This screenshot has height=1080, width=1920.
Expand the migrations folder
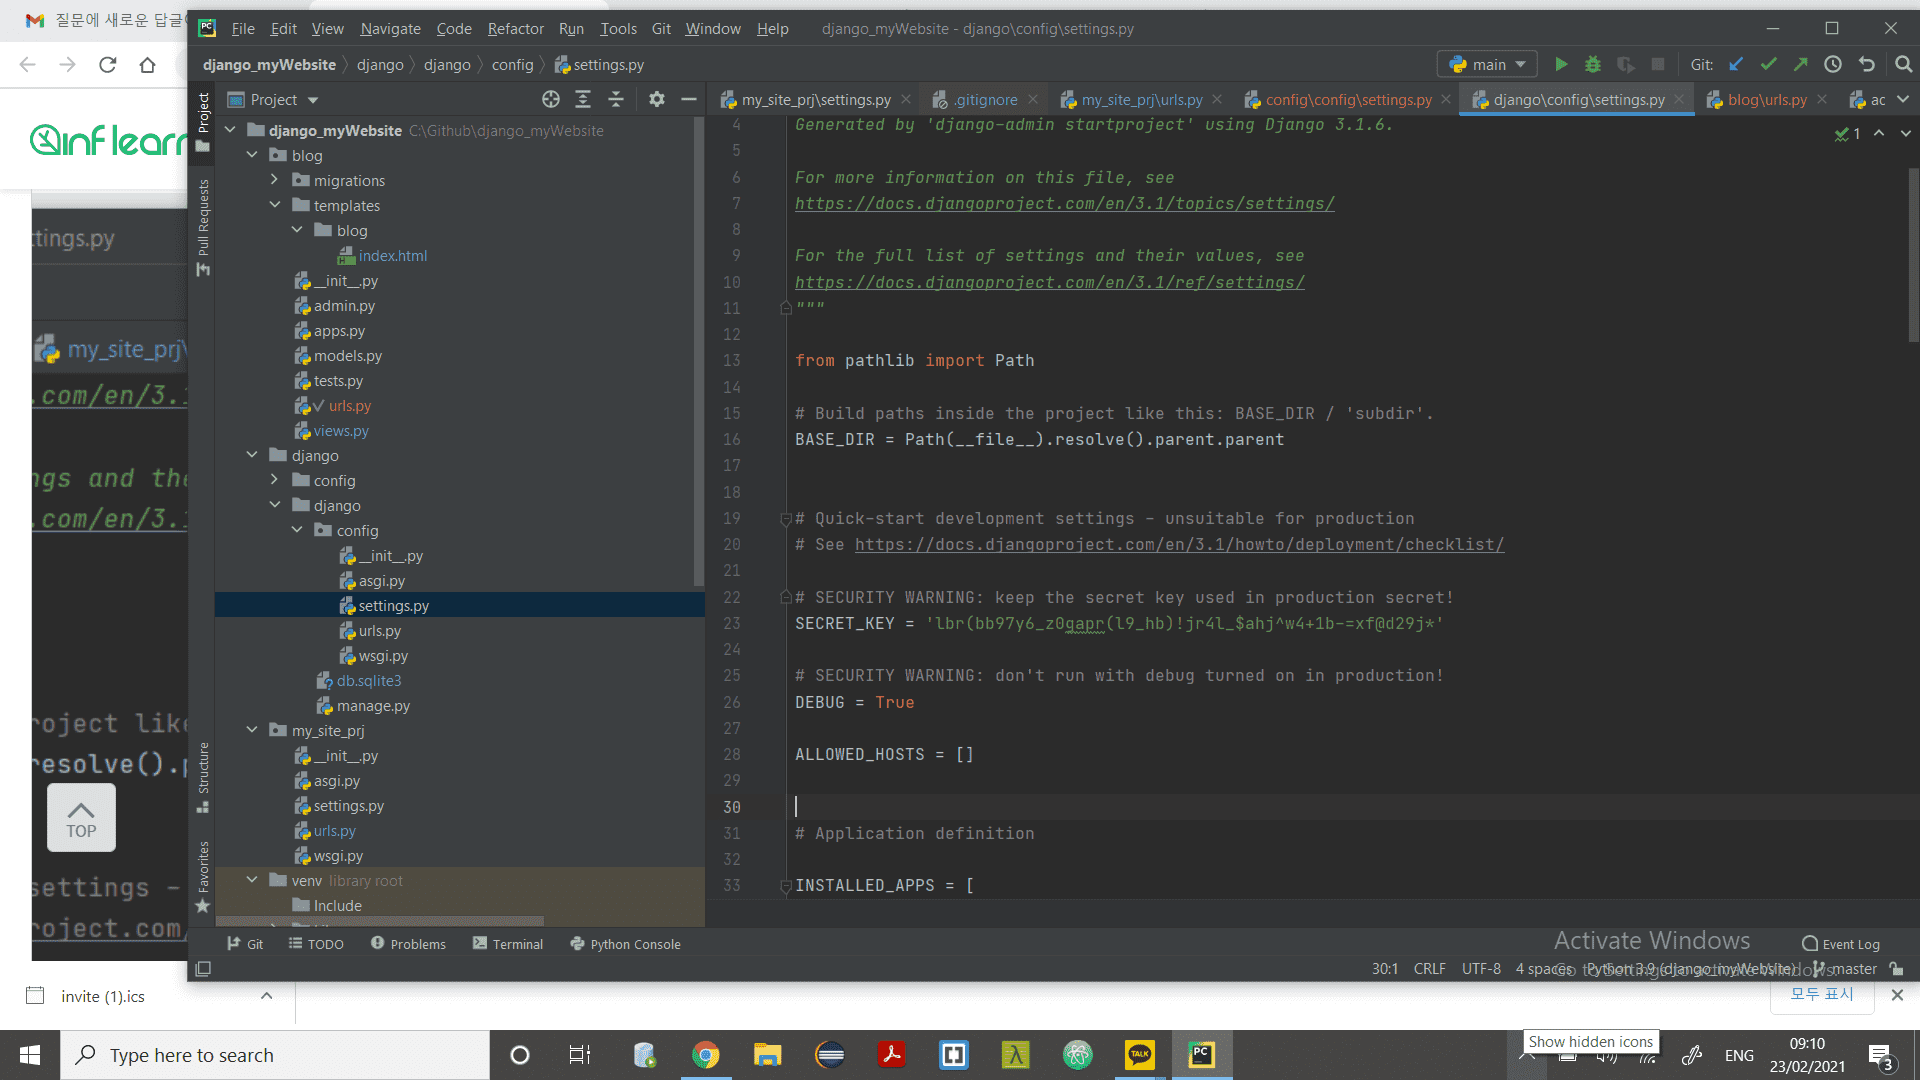point(274,180)
